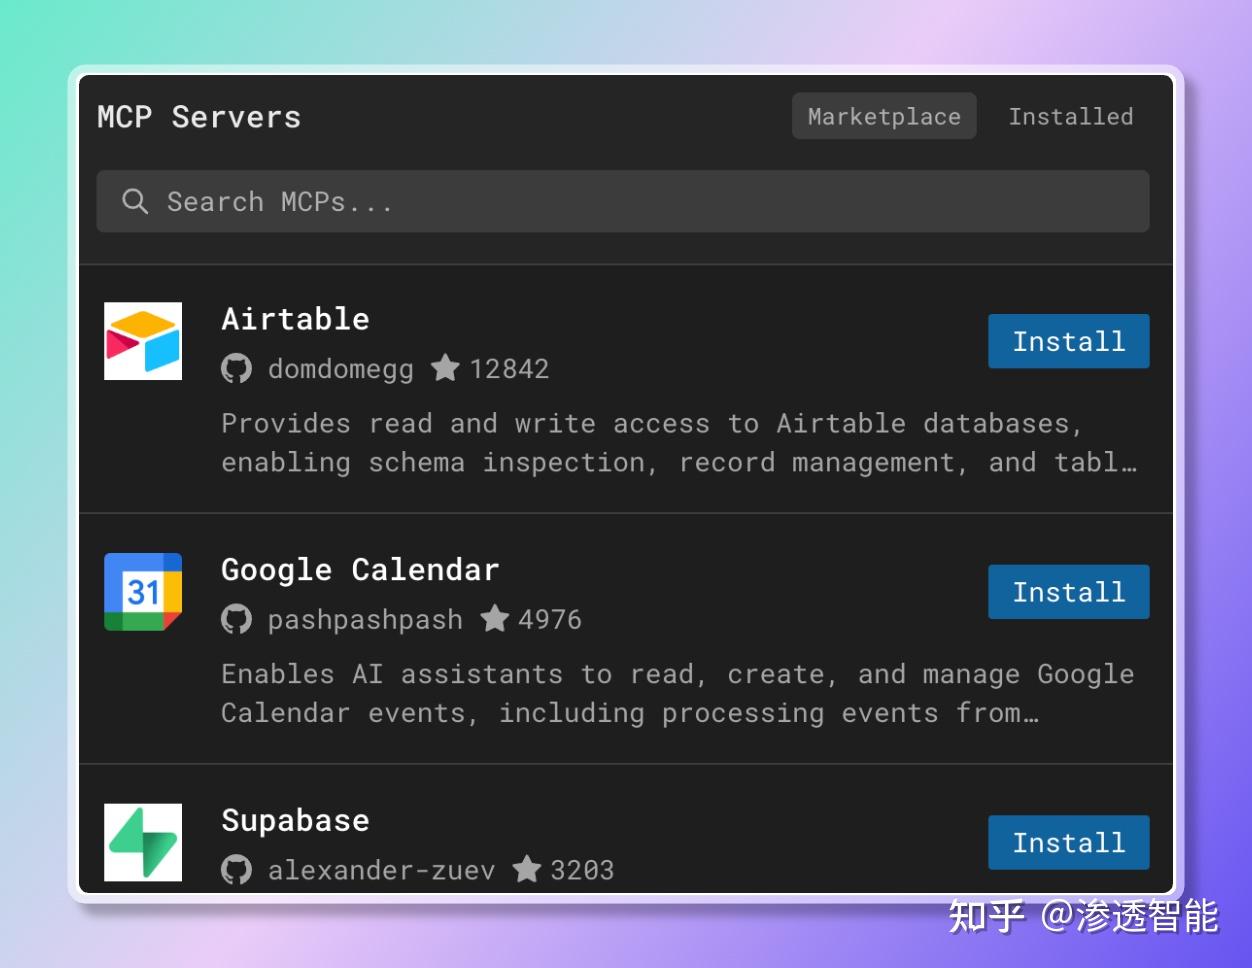Open the alexander-zuev author link
The image size is (1252, 968).
click(x=381, y=869)
